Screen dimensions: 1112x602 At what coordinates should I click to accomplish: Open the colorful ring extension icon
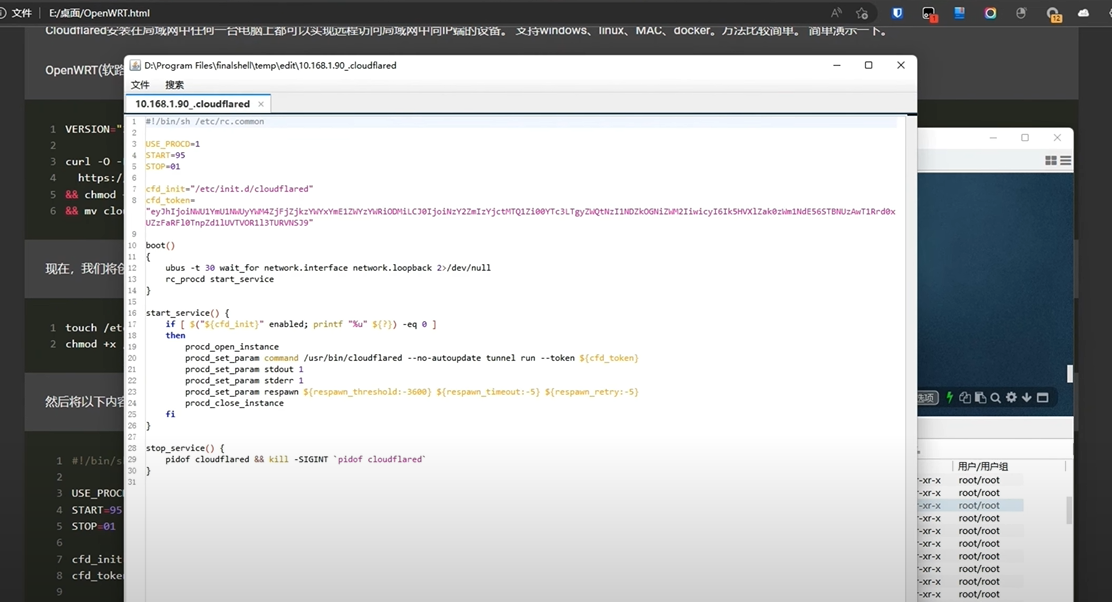point(991,13)
